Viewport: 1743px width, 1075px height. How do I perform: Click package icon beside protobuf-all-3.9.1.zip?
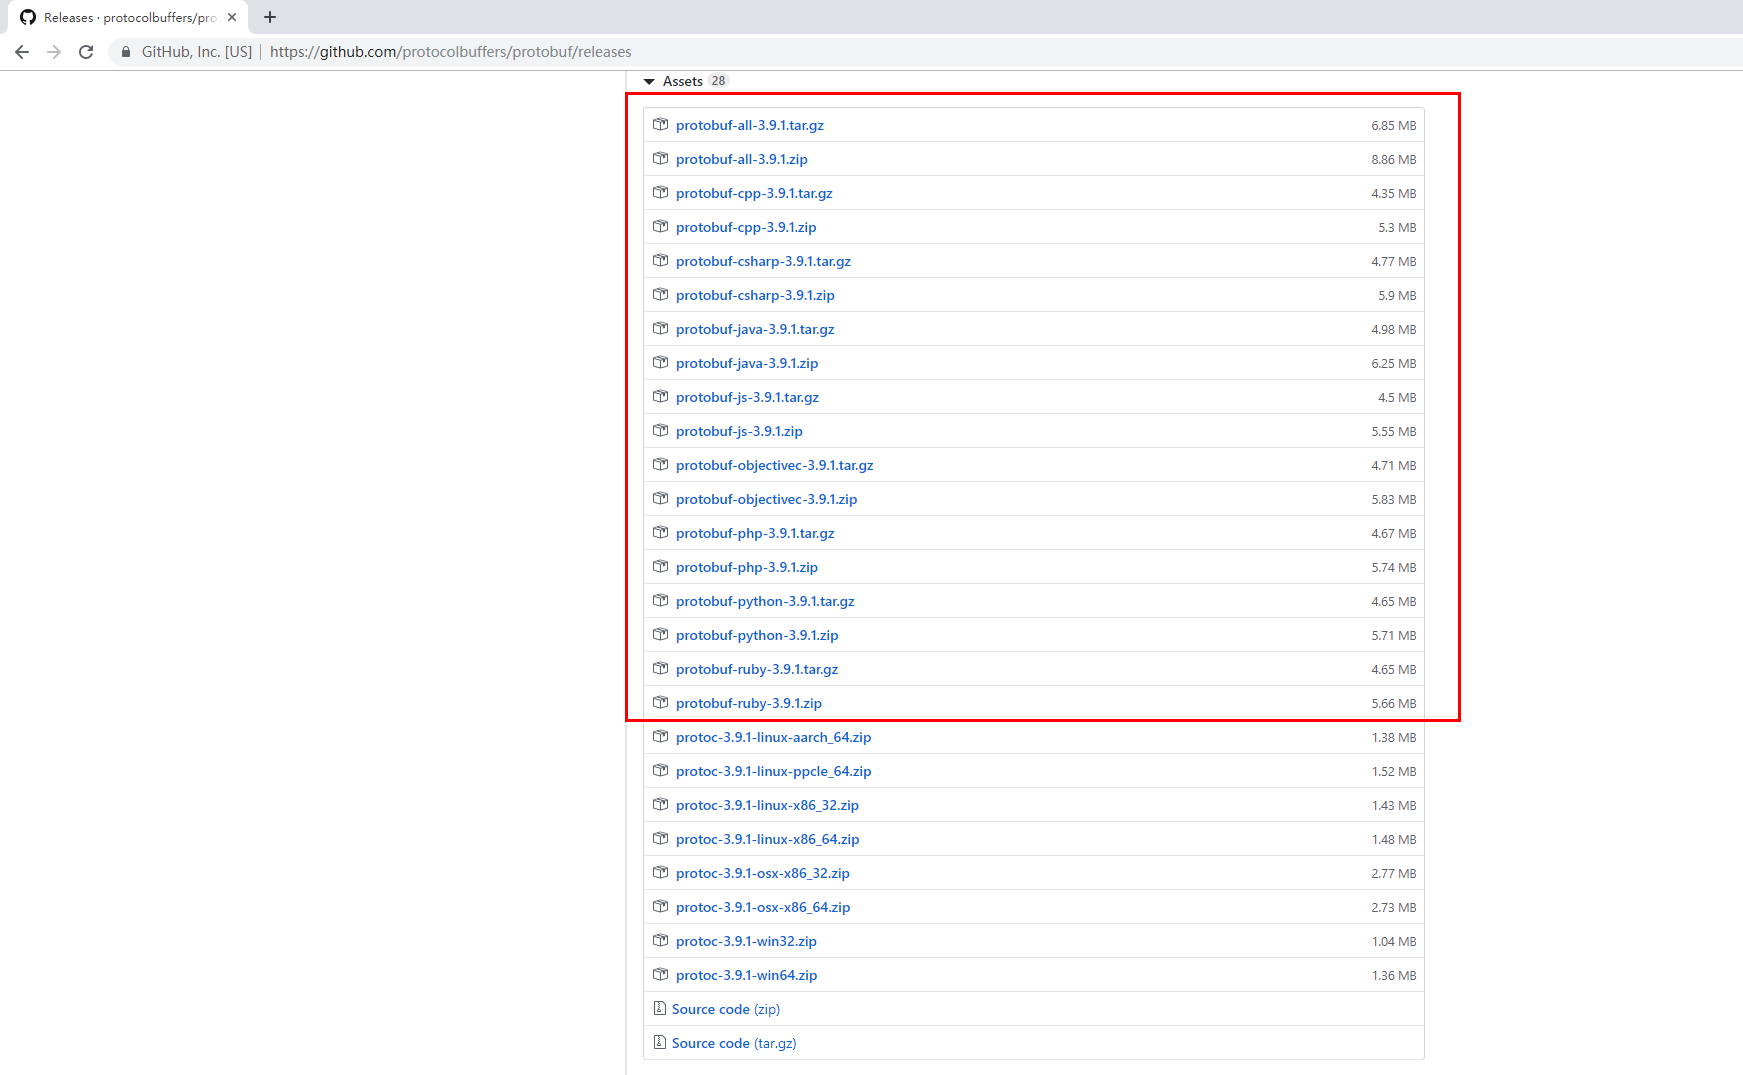click(x=660, y=158)
